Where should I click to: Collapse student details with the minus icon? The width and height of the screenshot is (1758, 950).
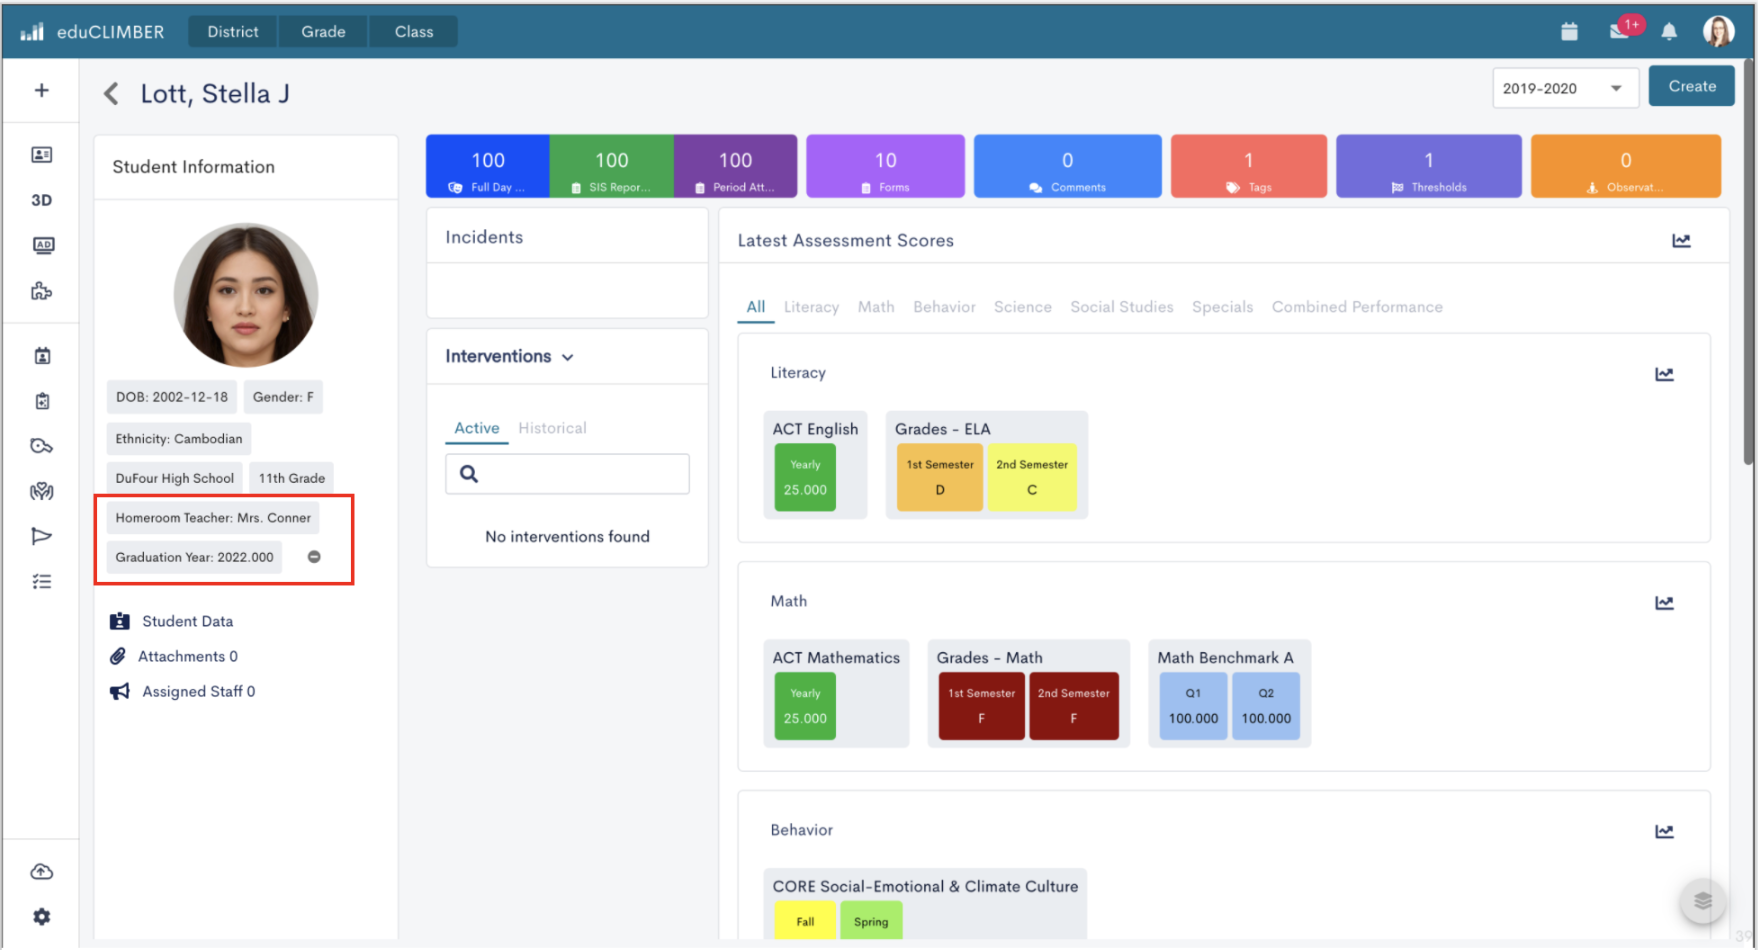(314, 557)
